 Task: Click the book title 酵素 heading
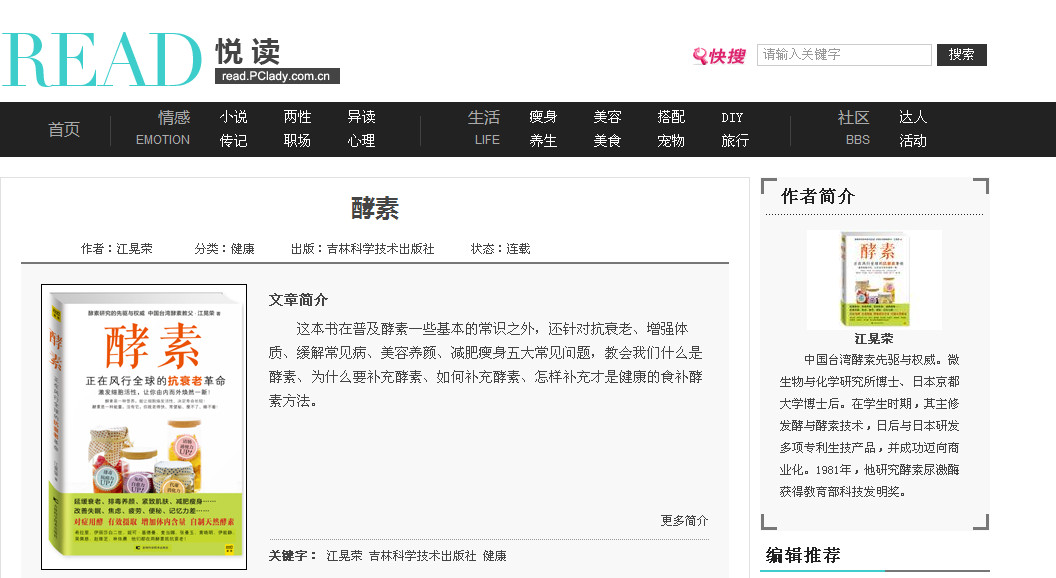click(375, 209)
